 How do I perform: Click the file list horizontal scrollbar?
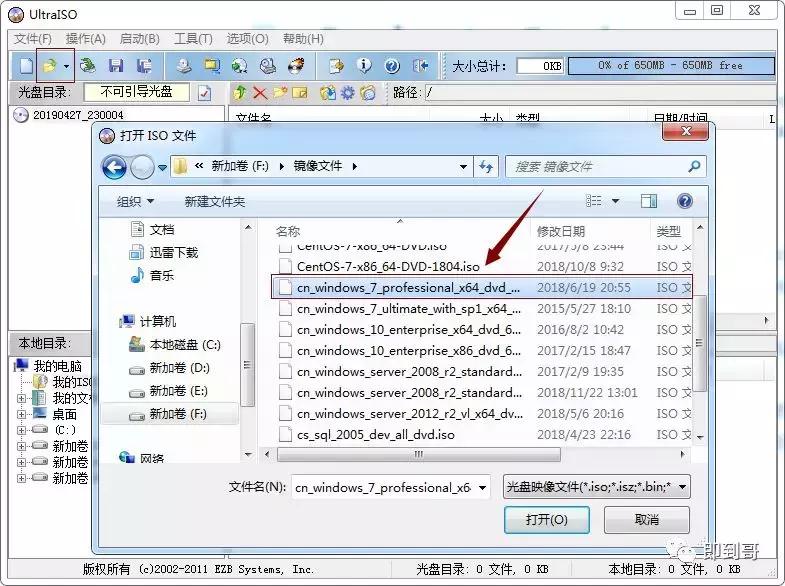coord(418,454)
